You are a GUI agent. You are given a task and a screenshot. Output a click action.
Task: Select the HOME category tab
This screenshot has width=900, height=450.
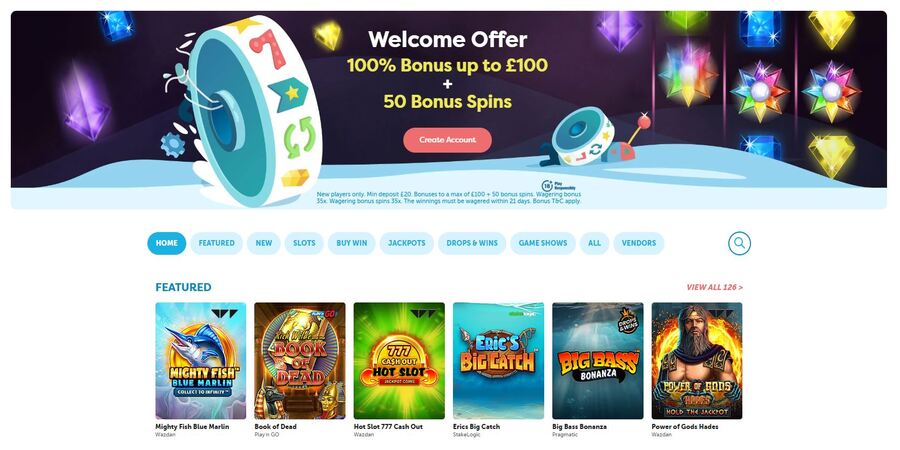point(166,243)
